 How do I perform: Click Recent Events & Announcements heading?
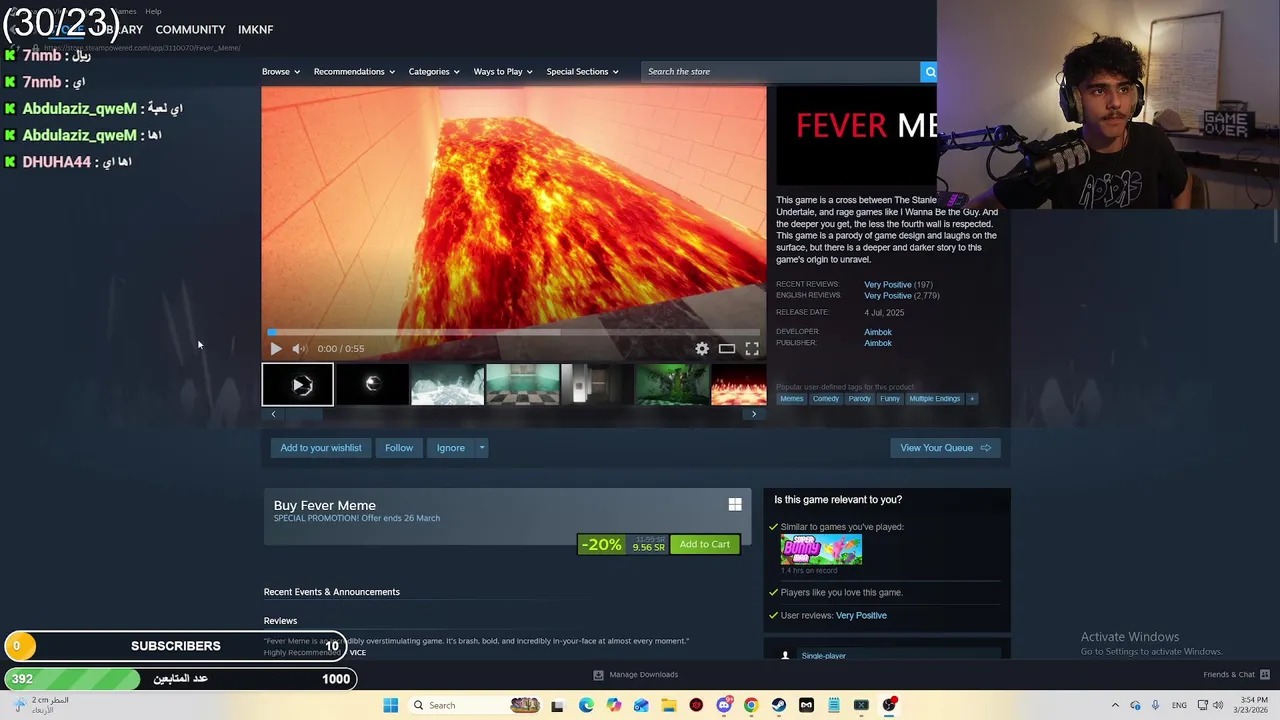332,592
